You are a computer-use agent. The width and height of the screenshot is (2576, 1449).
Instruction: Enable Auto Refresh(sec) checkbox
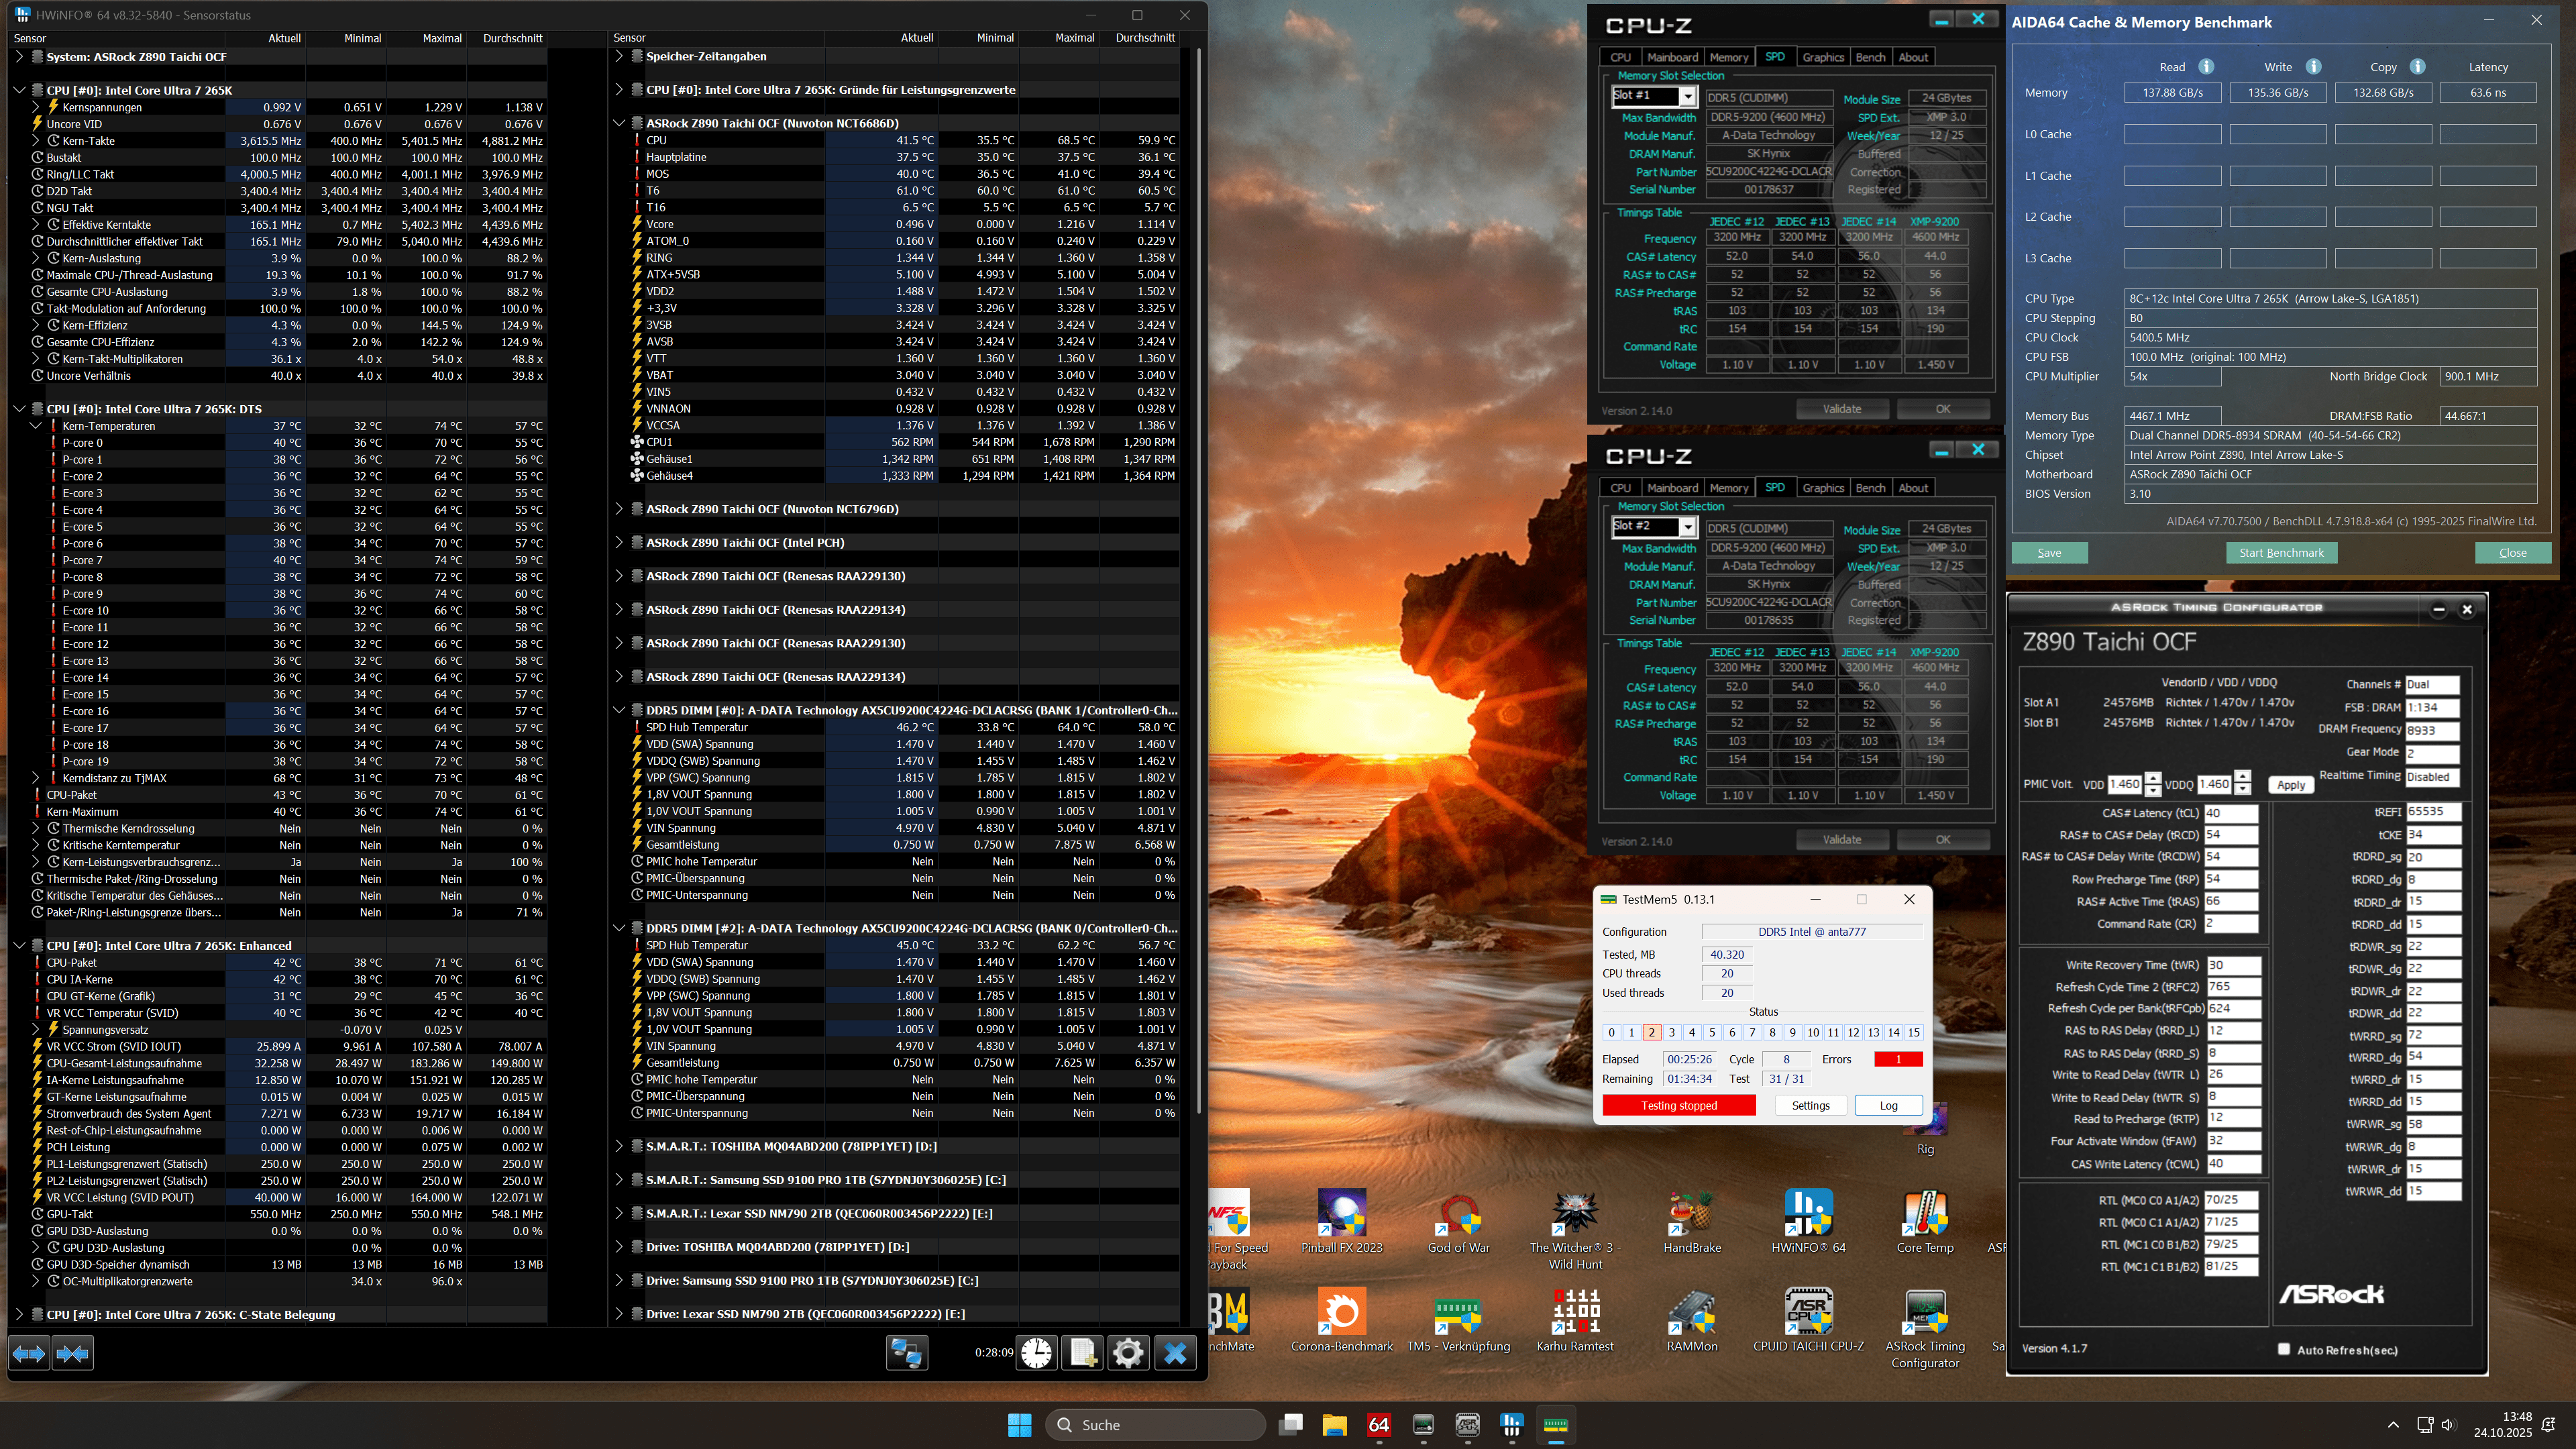2284,1349
